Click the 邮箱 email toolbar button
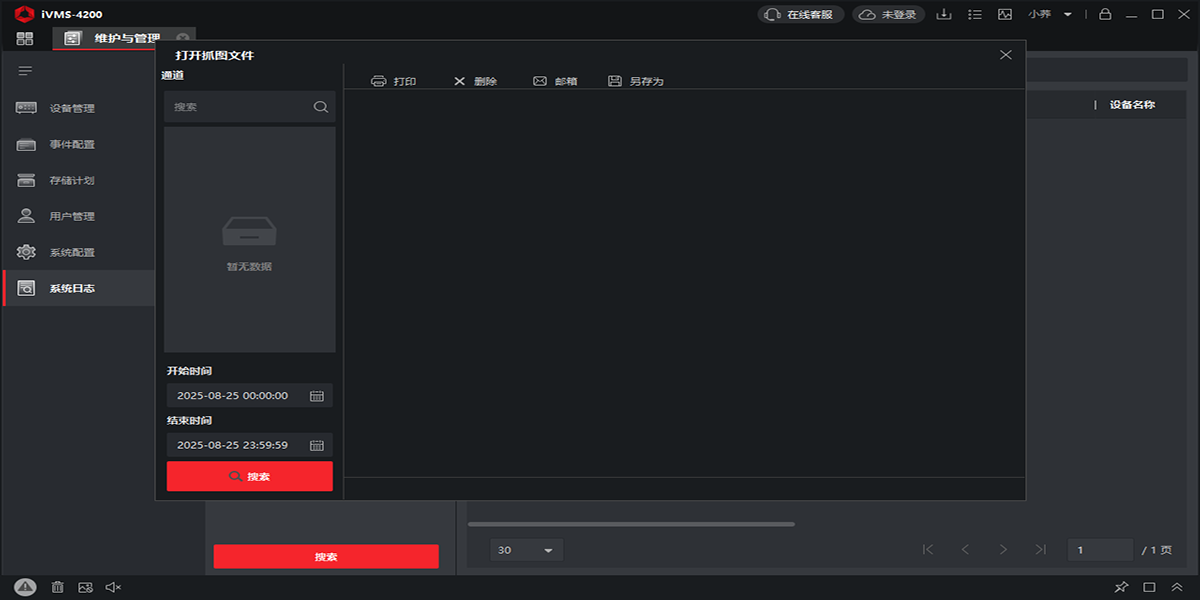This screenshot has width=1200, height=600. [x=556, y=81]
